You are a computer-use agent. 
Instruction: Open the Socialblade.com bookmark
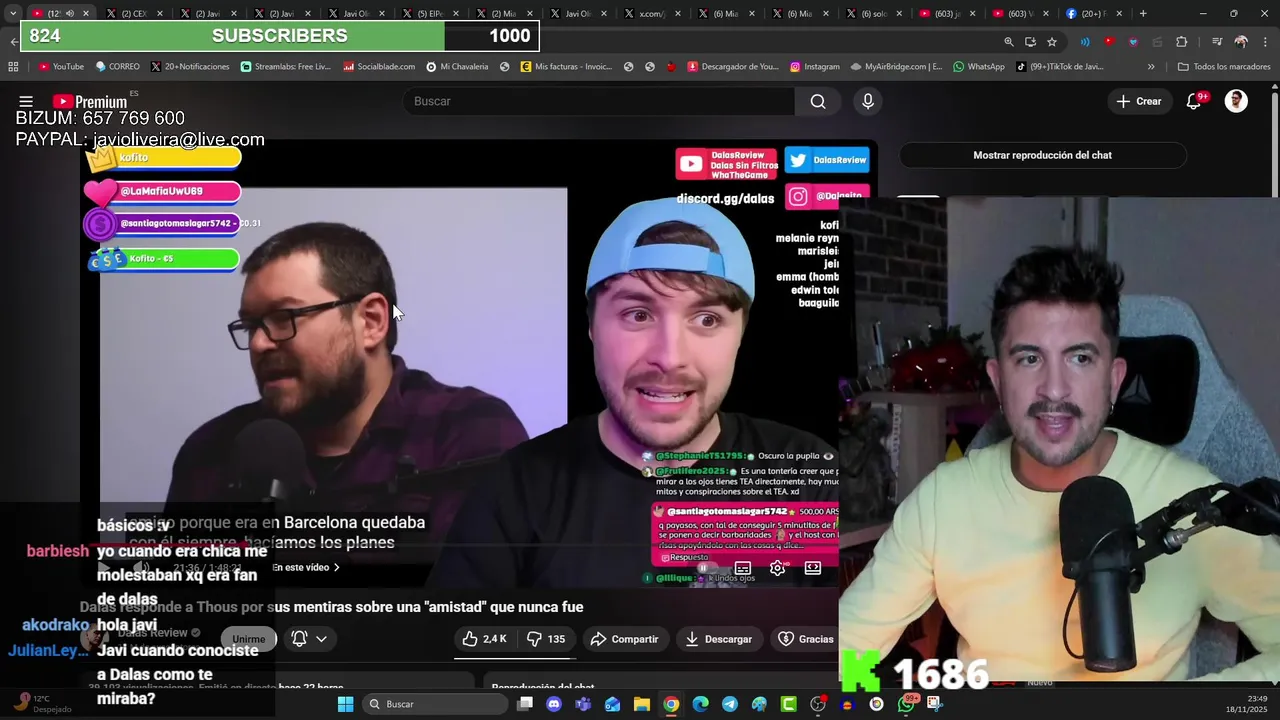379,67
